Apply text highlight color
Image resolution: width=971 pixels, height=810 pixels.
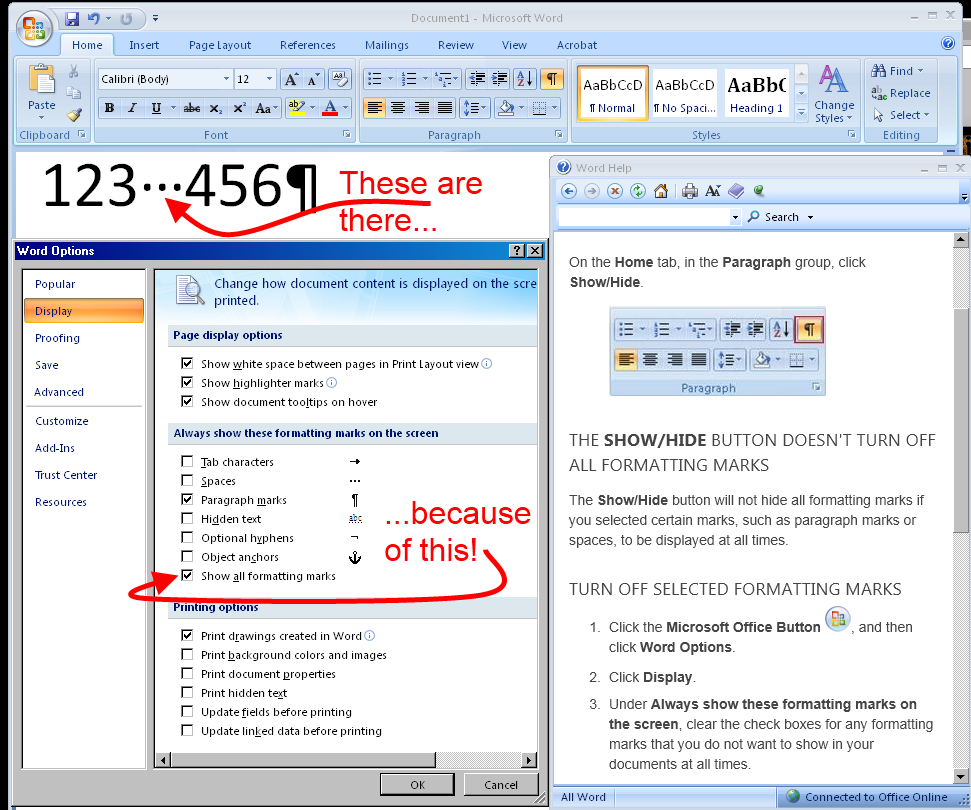(x=296, y=108)
